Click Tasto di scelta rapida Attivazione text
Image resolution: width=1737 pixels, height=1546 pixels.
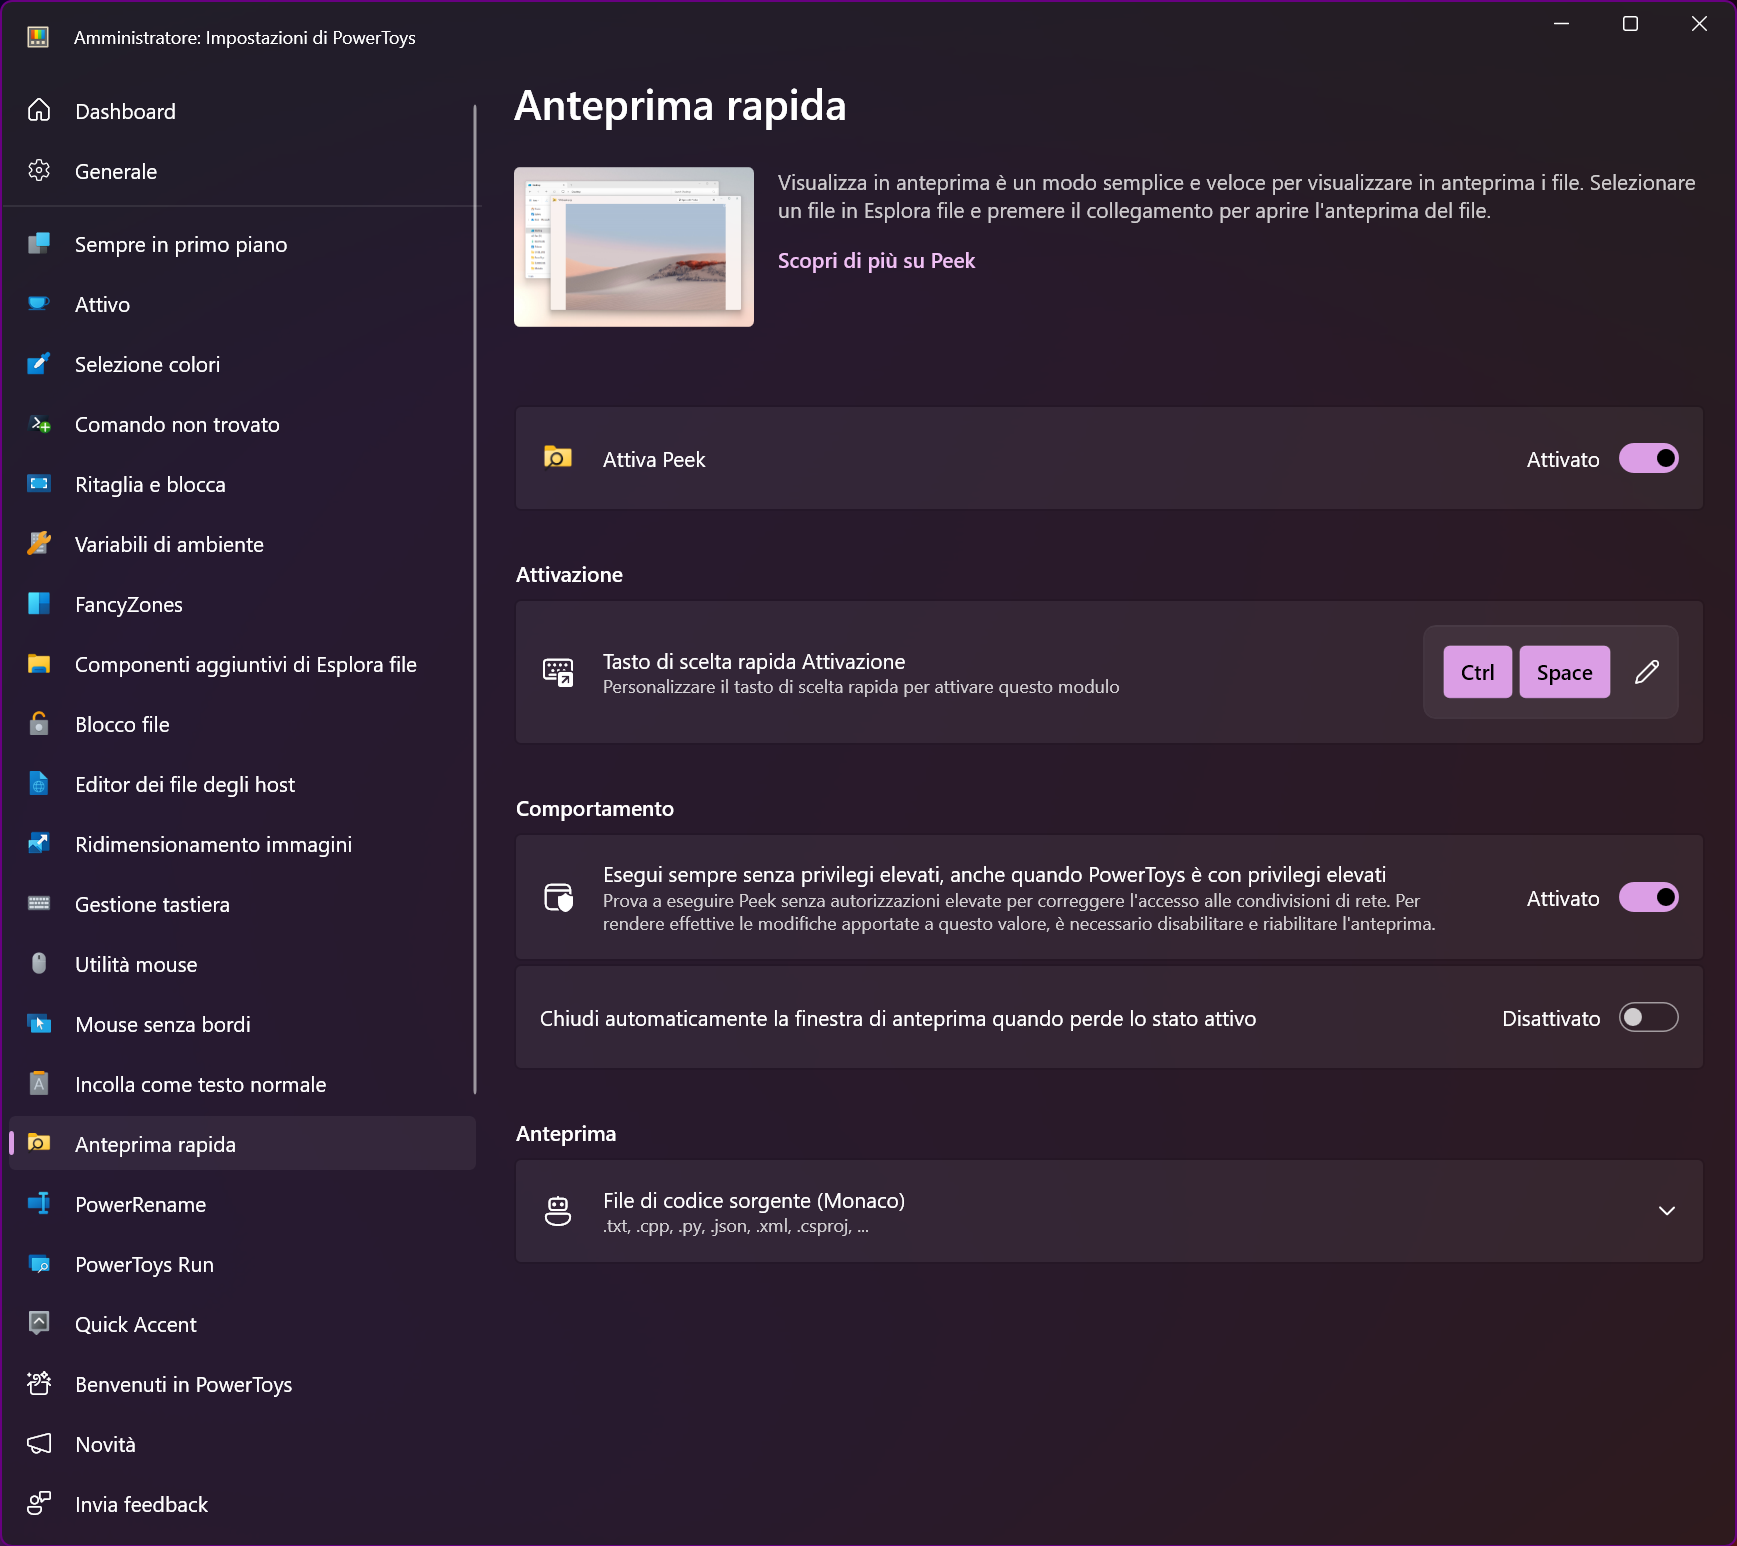pyautogui.click(x=754, y=661)
